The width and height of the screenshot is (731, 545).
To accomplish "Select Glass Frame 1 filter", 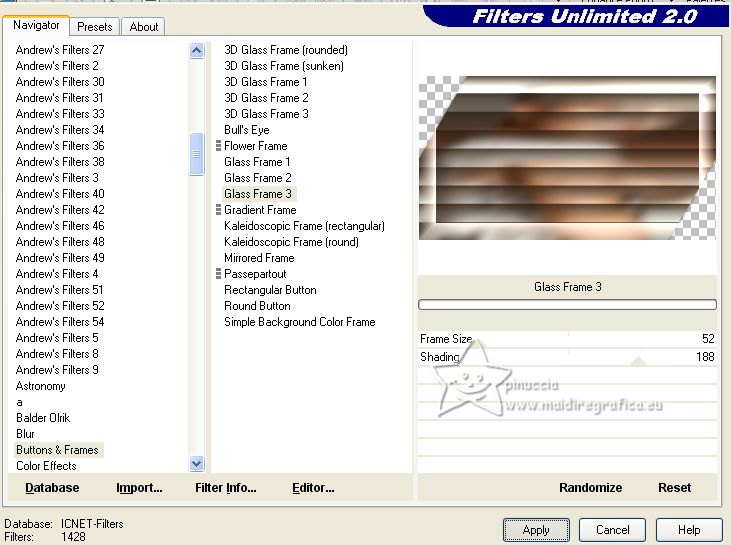I will click(x=257, y=162).
